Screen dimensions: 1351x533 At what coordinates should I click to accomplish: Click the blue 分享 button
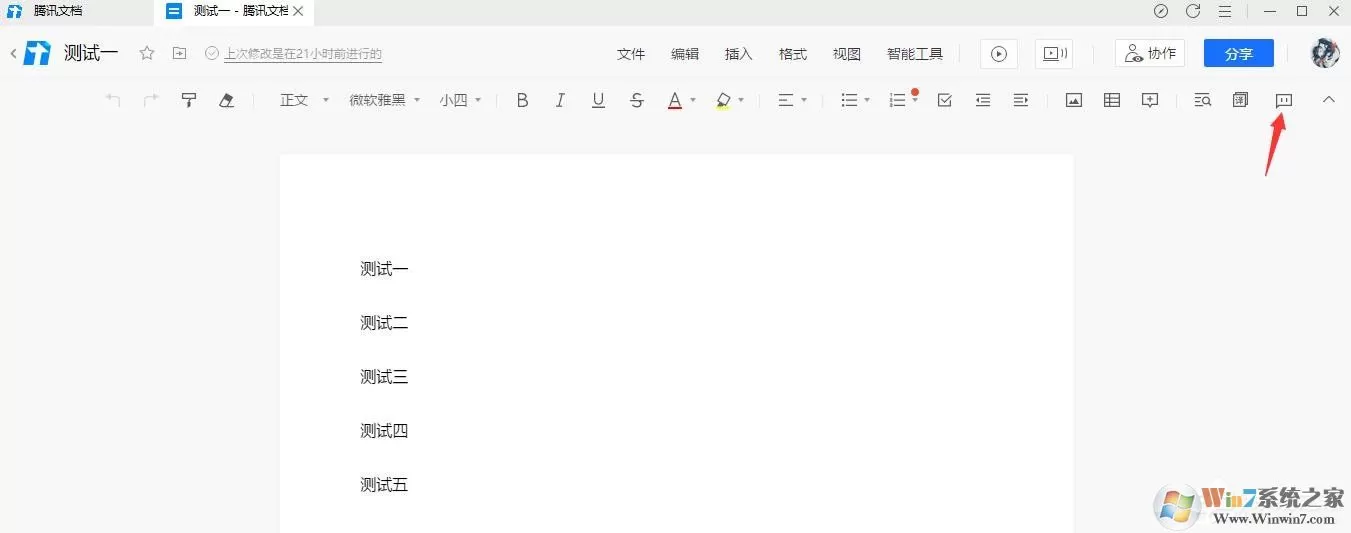[1239, 54]
